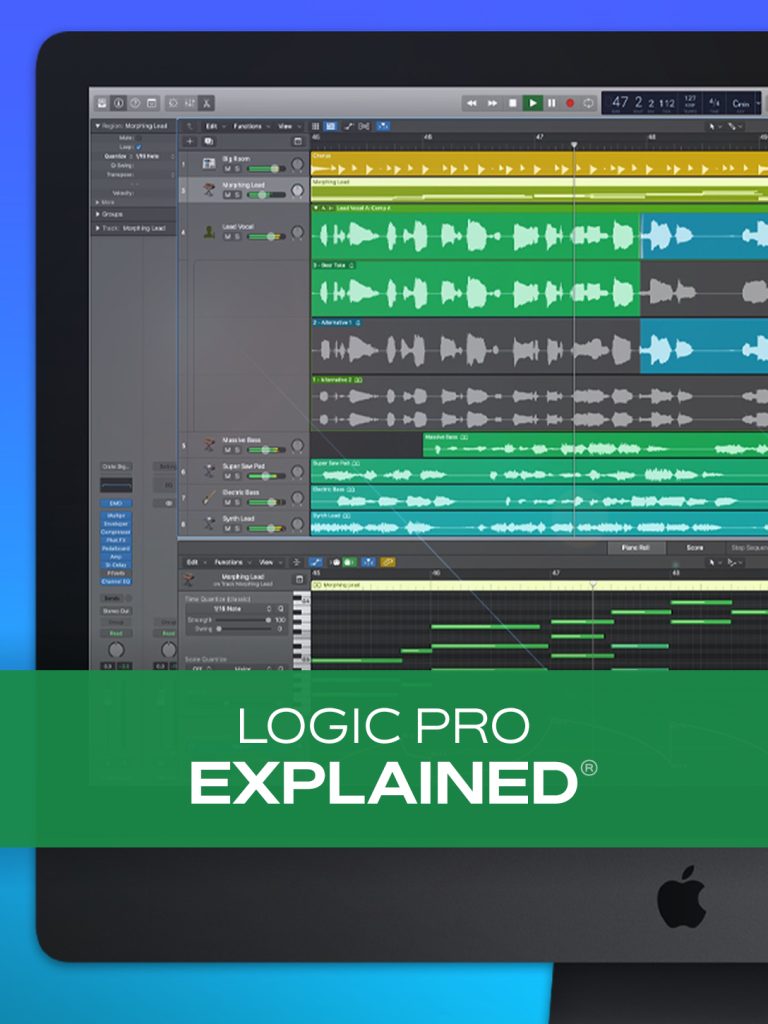Click the add track plus button
The height and width of the screenshot is (1024, 768).
pos(191,142)
